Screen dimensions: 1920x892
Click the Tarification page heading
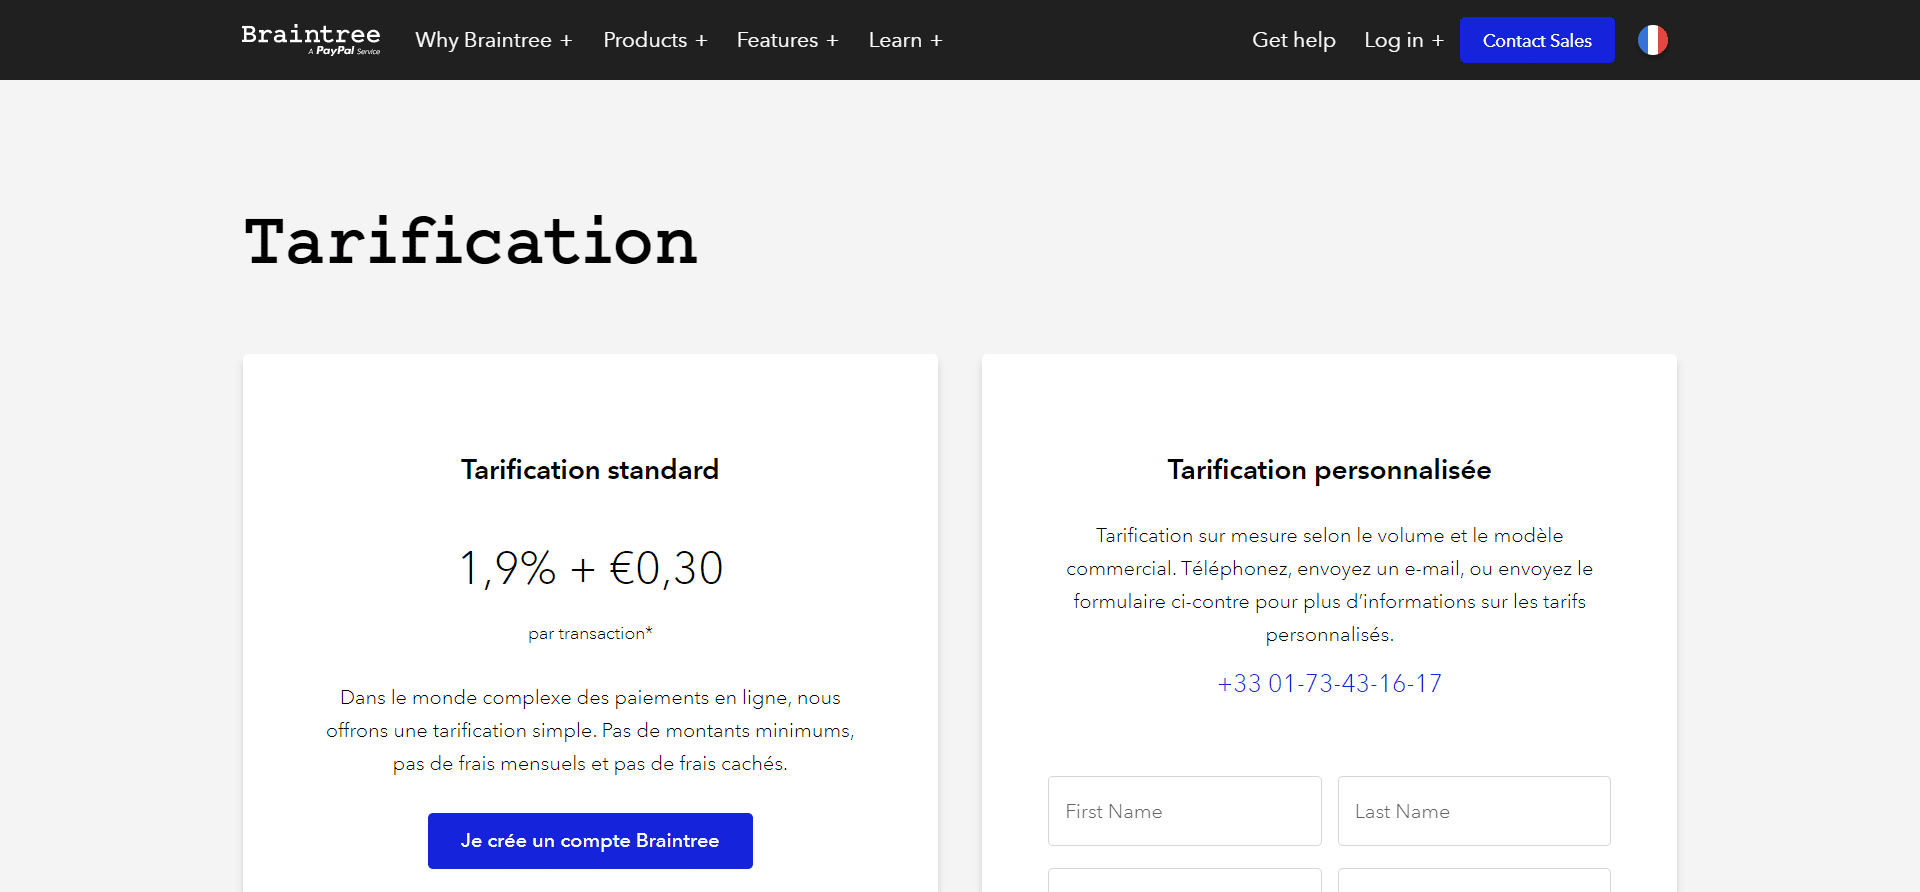tap(471, 242)
